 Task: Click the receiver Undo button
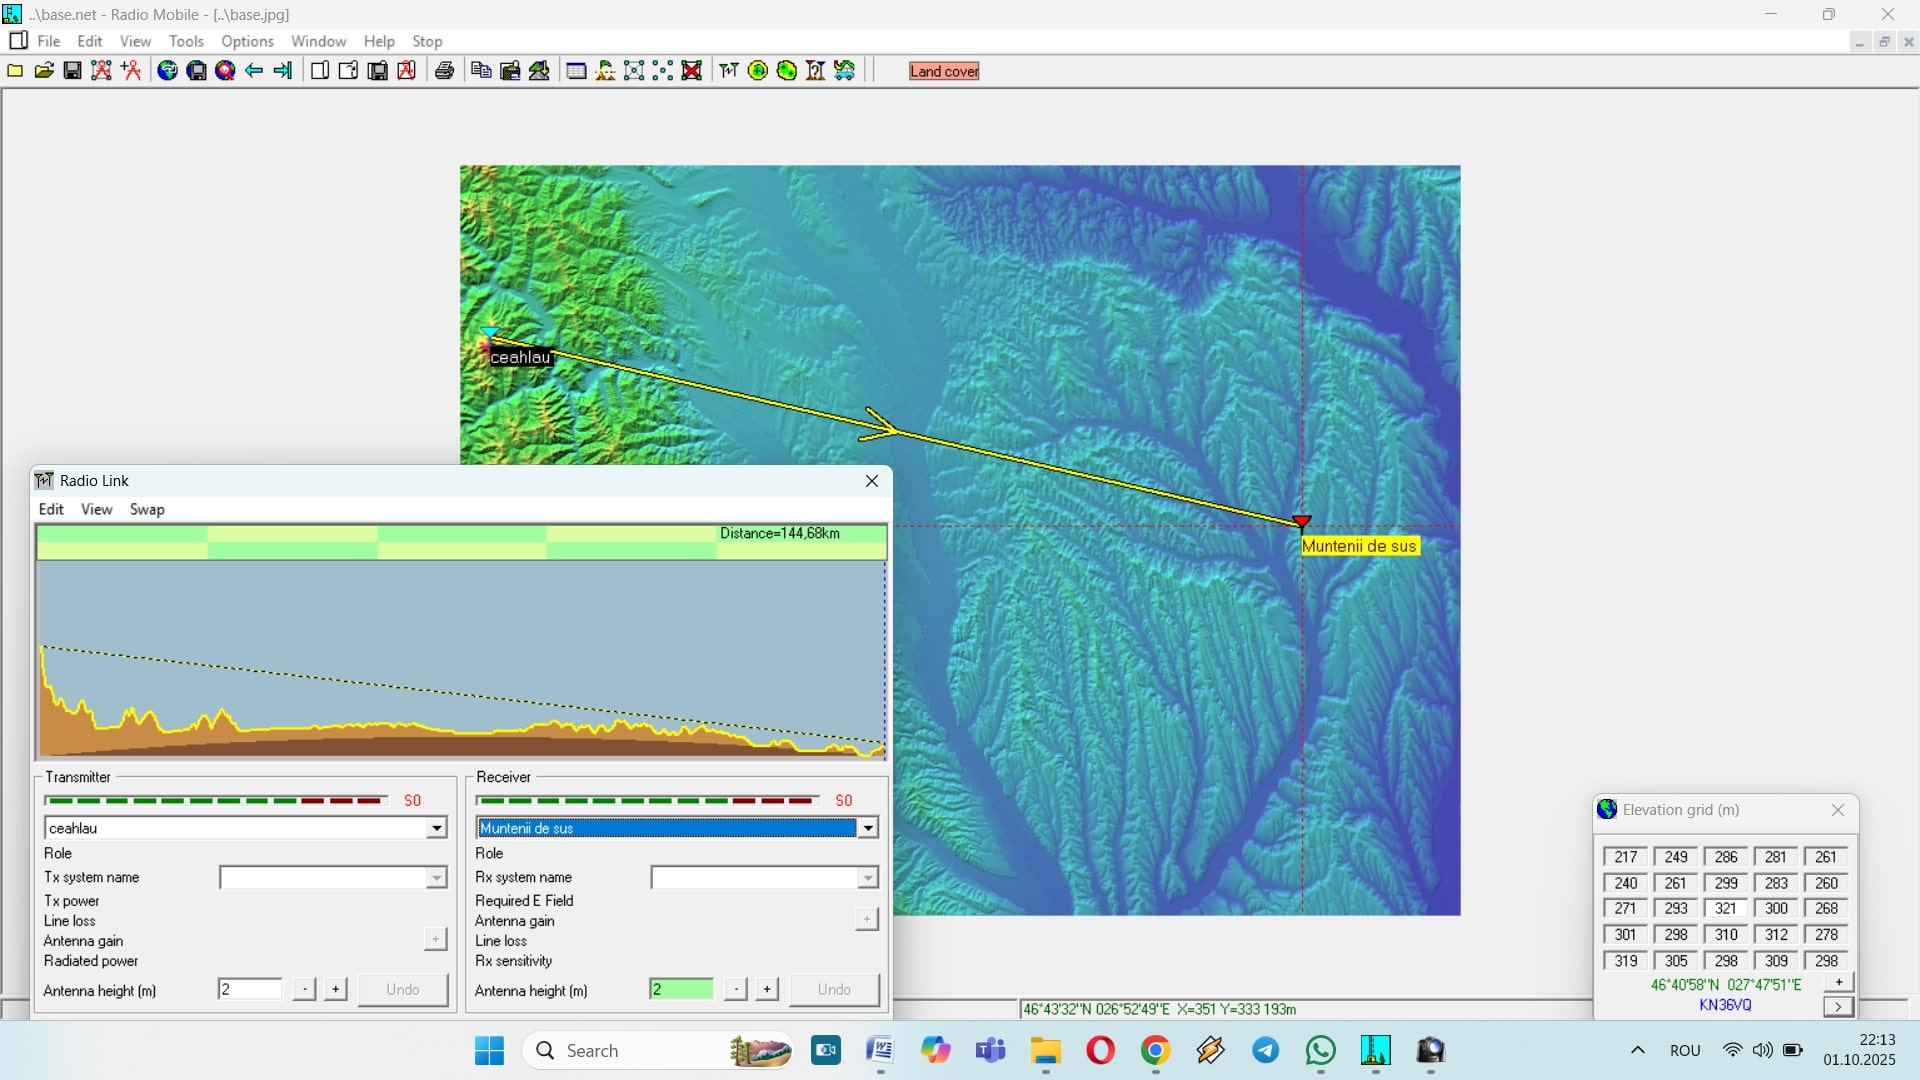click(x=834, y=989)
